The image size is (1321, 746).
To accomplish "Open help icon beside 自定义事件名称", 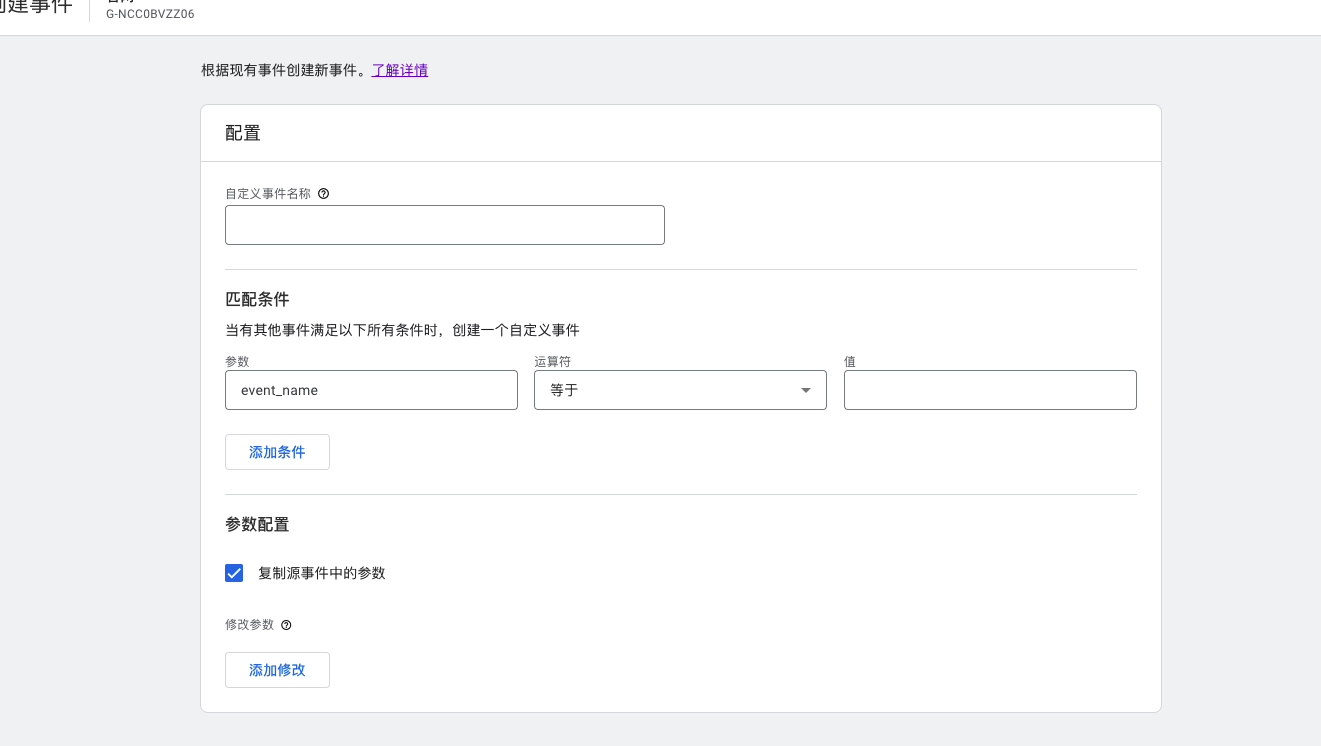I will (323, 194).
